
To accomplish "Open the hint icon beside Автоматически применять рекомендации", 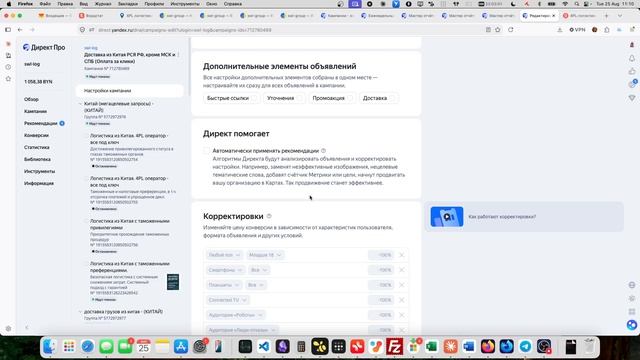I will coord(323,151).
